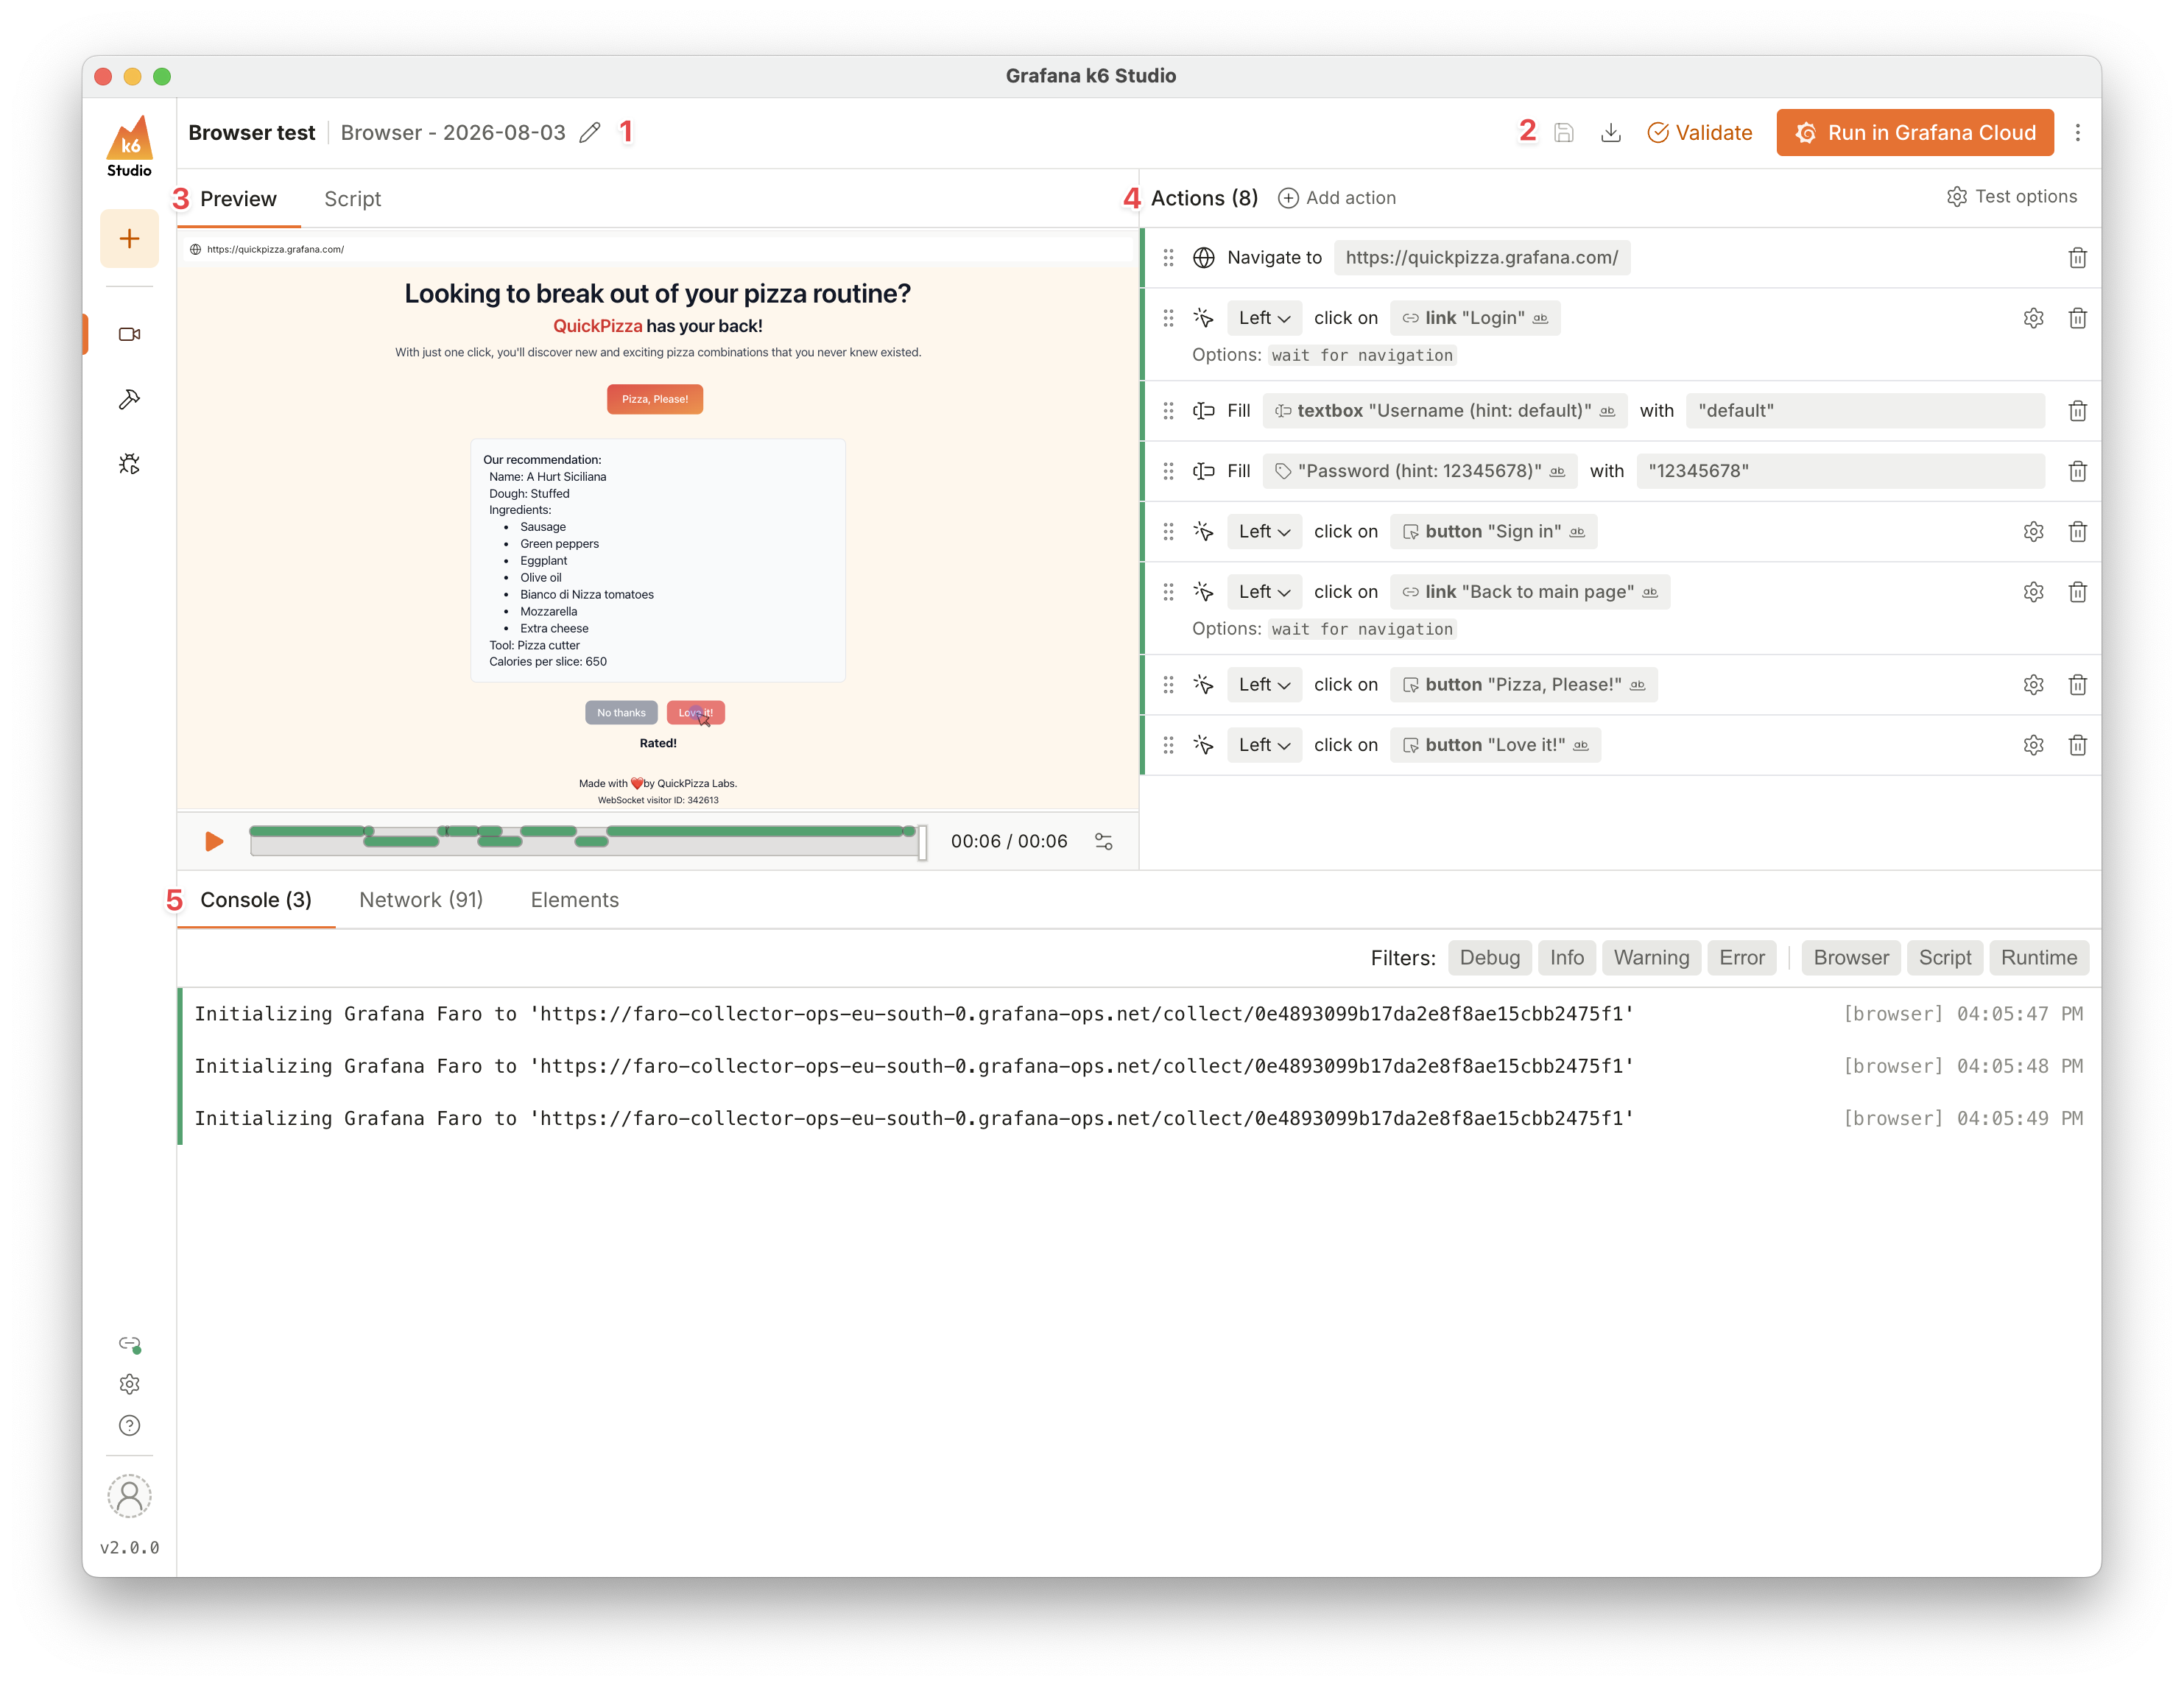Screen dimensions: 2184x1686
Task: Open Left dropdown for Pizza, Please! action
Action: click(x=1264, y=685)
